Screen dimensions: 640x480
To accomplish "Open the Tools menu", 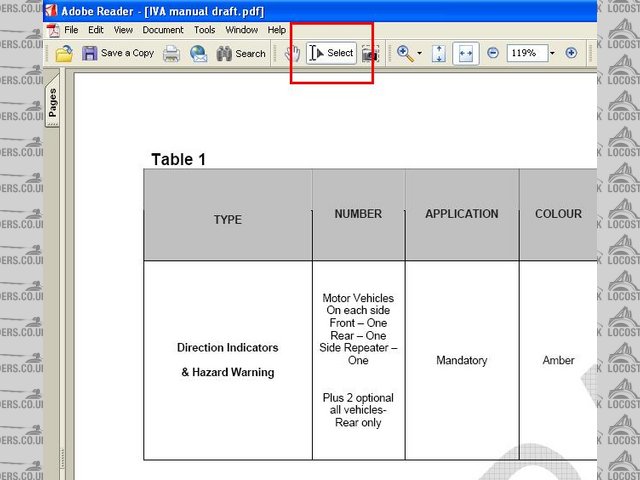I will click(204, 30).
